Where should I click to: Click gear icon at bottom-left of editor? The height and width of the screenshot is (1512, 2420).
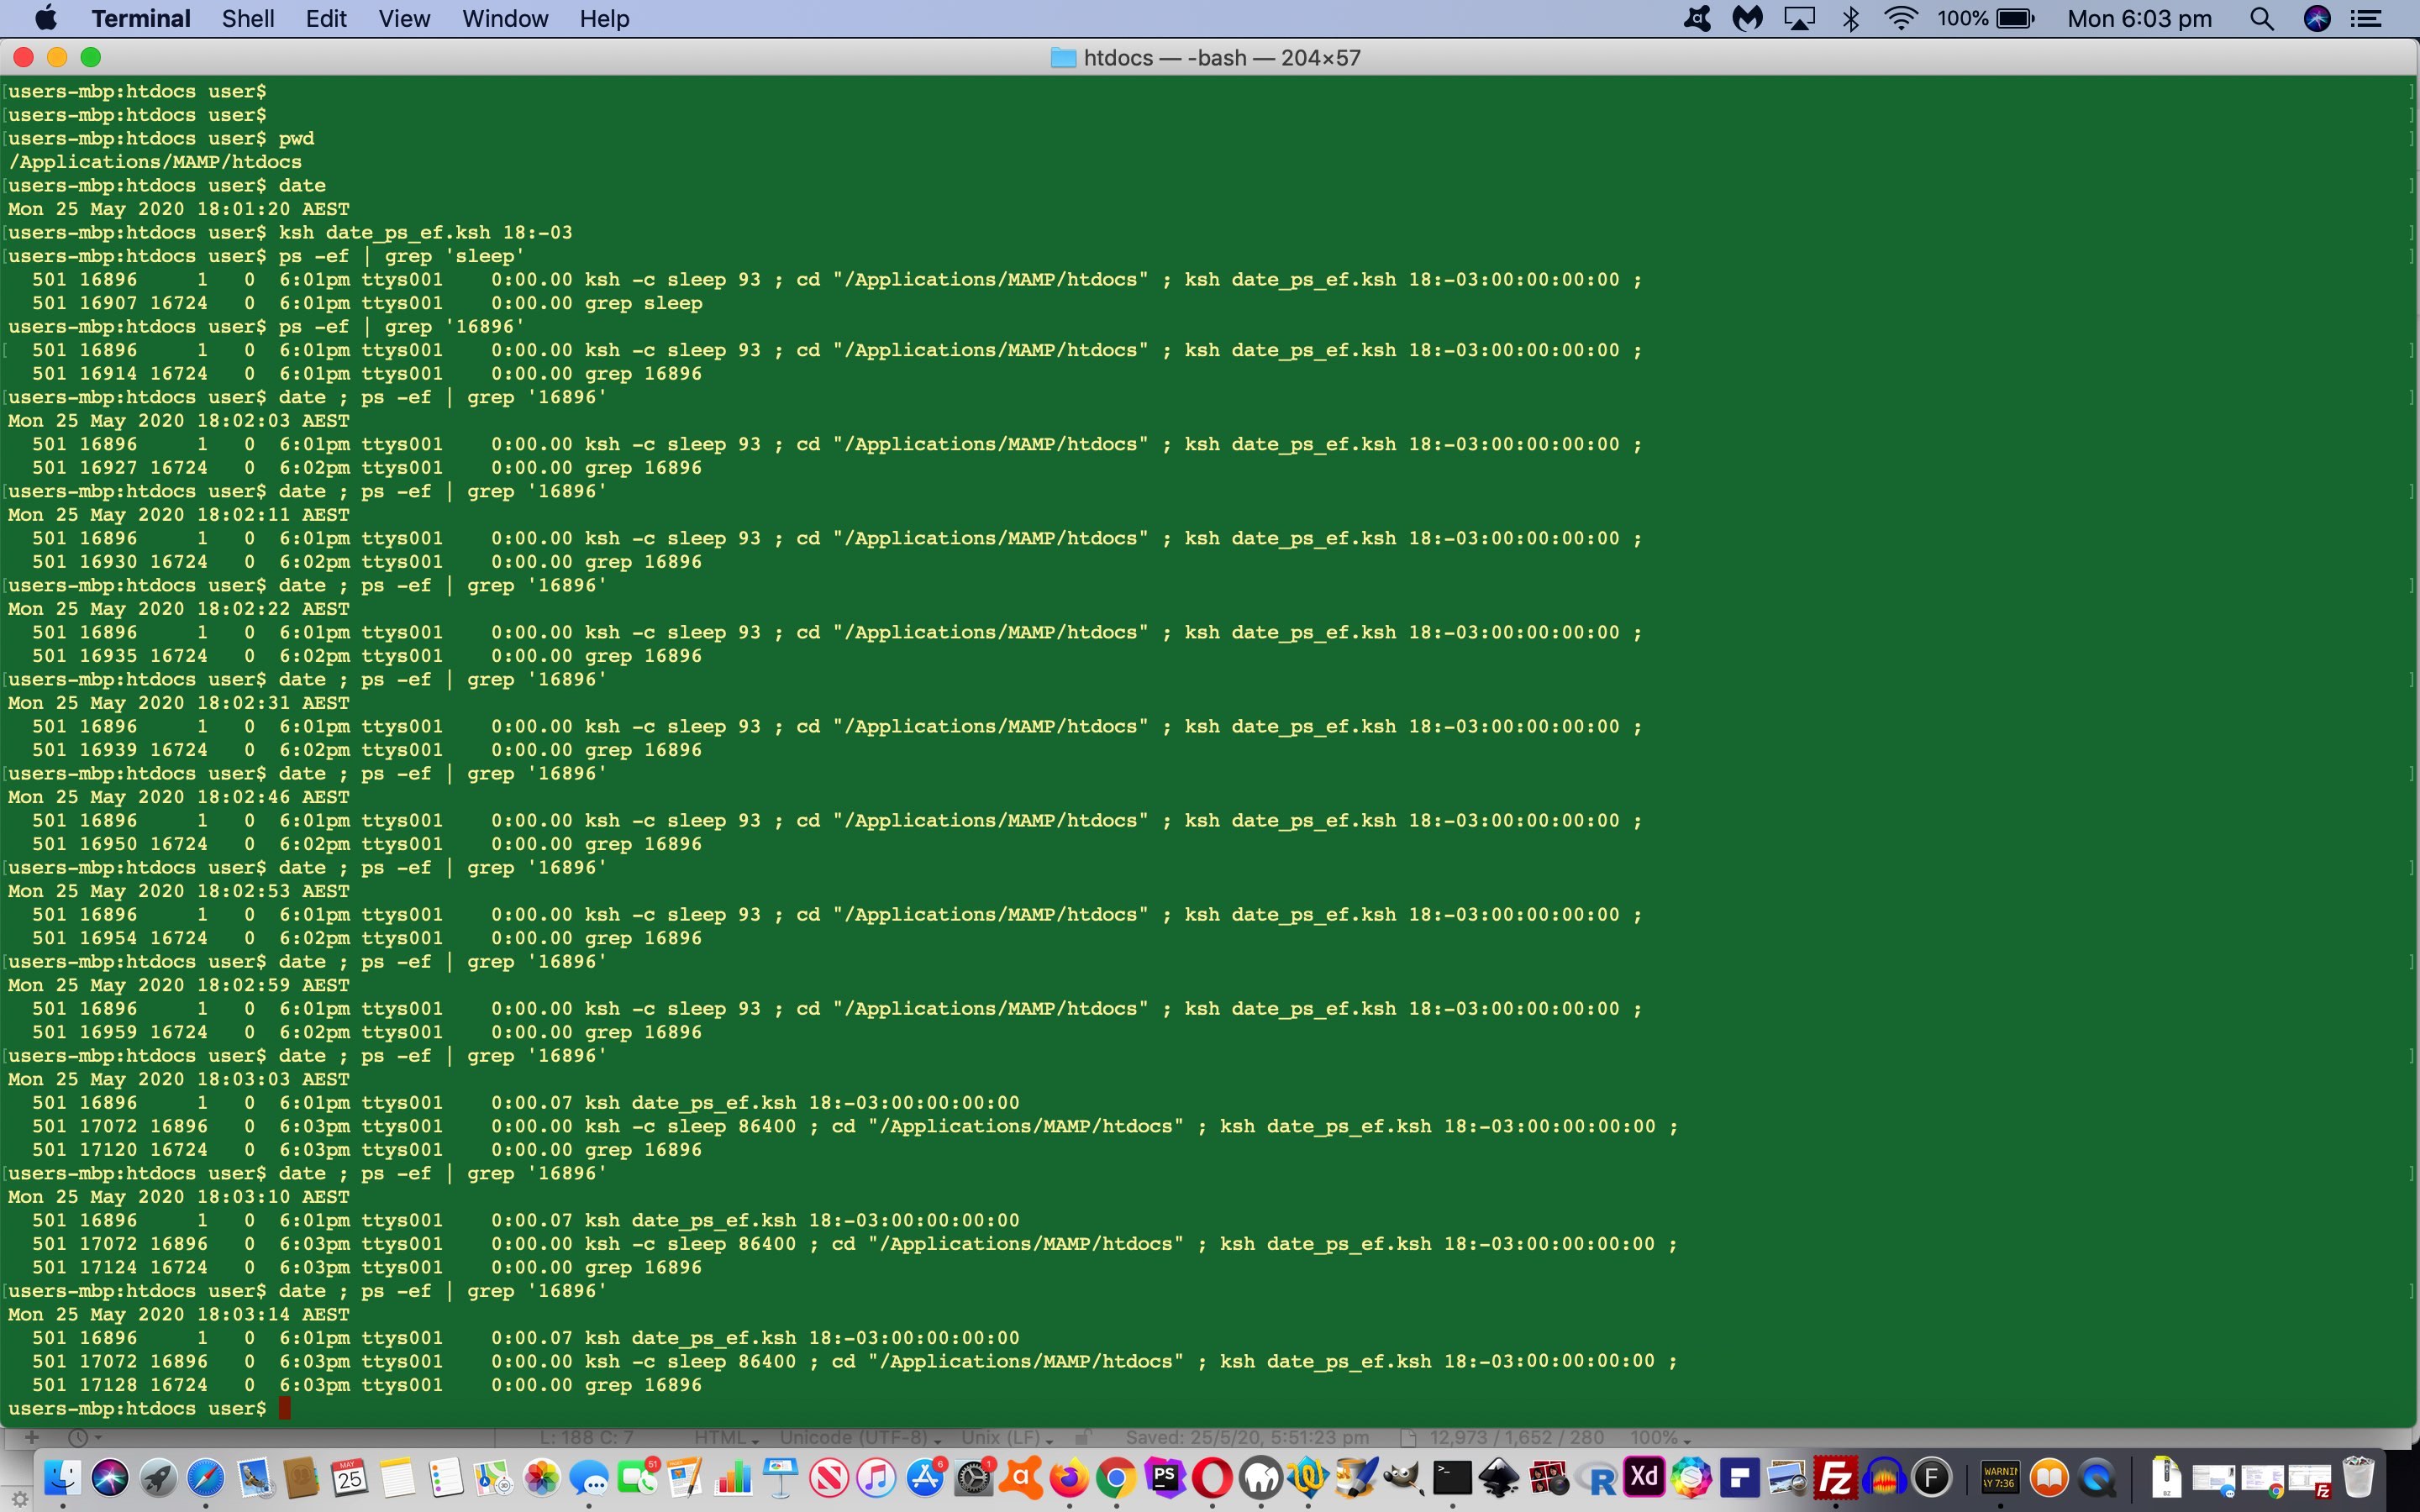pyautogui.click(x=19, y=1499)
